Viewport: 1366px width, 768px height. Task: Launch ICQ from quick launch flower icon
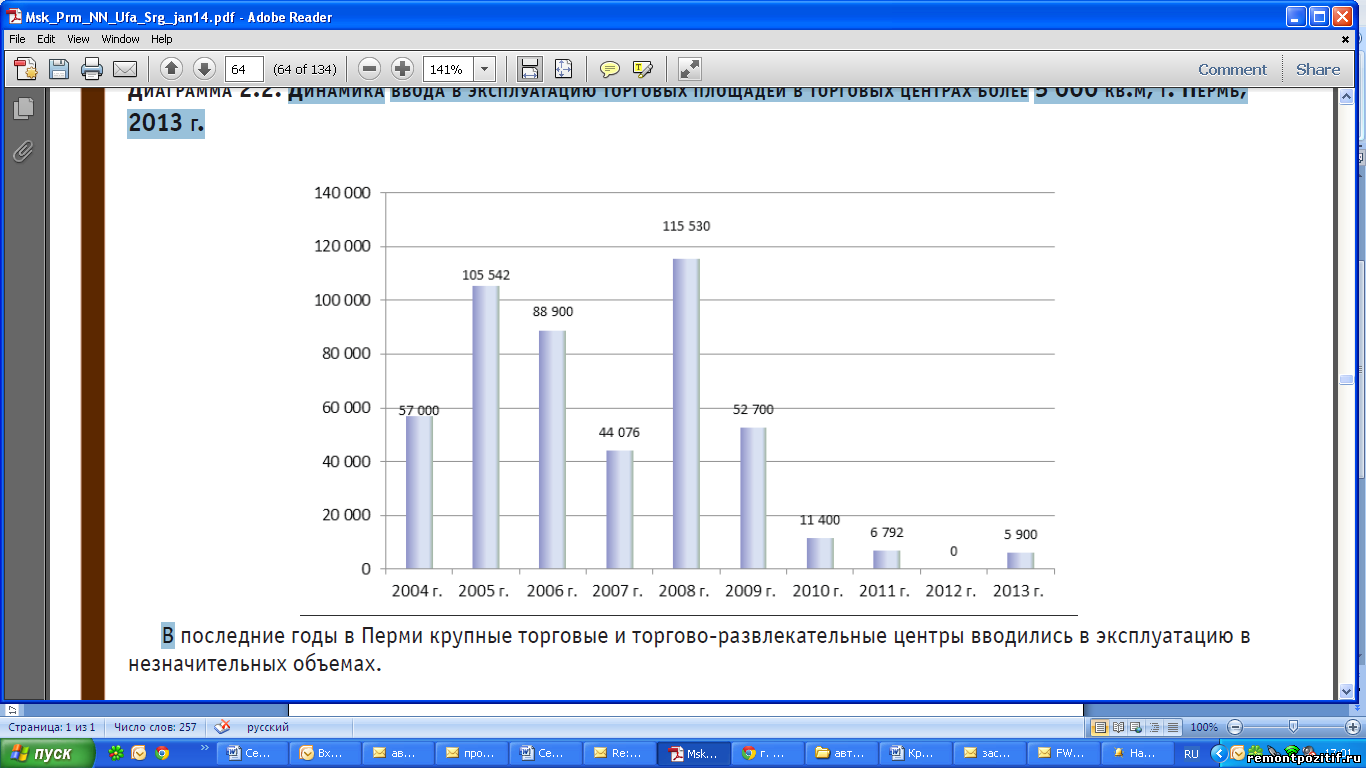click(x=117, y=753)
